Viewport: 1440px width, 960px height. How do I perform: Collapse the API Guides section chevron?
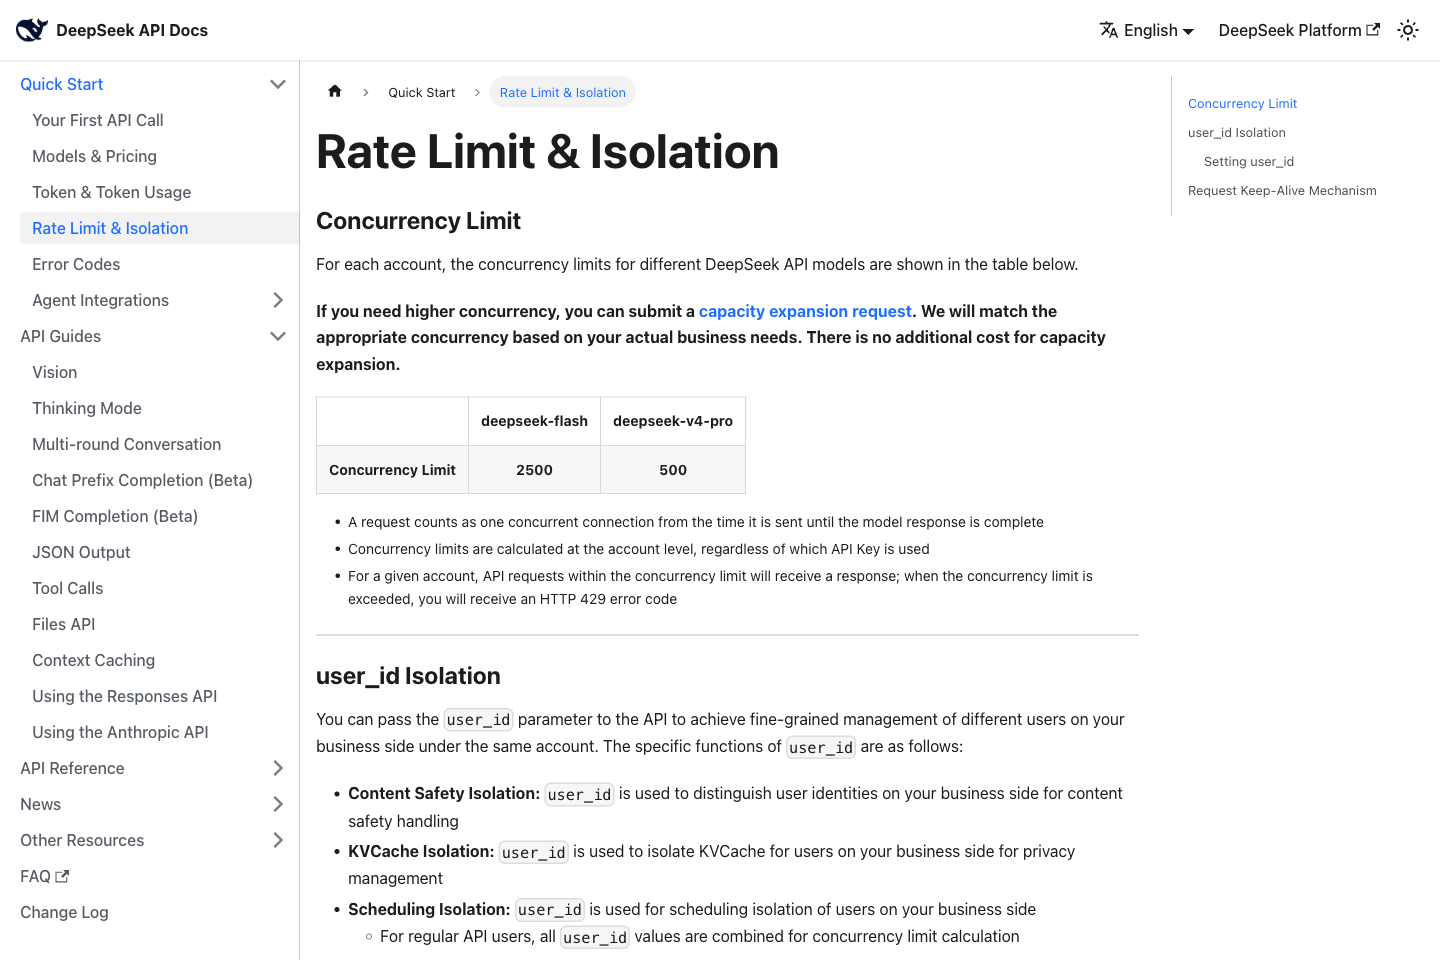pyautogui.click(x=278, y=336)
